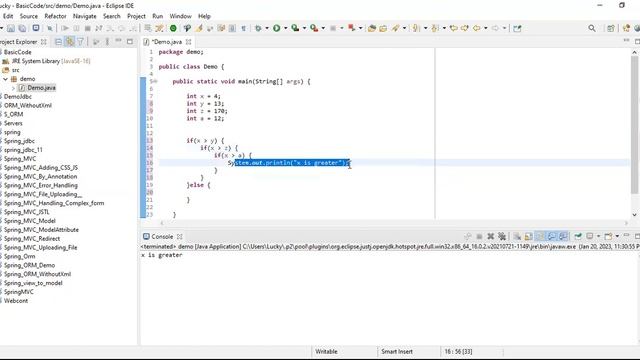Open the Debug button dropdown arrow
Screen dimensions: 640x360
coord(267,28)
